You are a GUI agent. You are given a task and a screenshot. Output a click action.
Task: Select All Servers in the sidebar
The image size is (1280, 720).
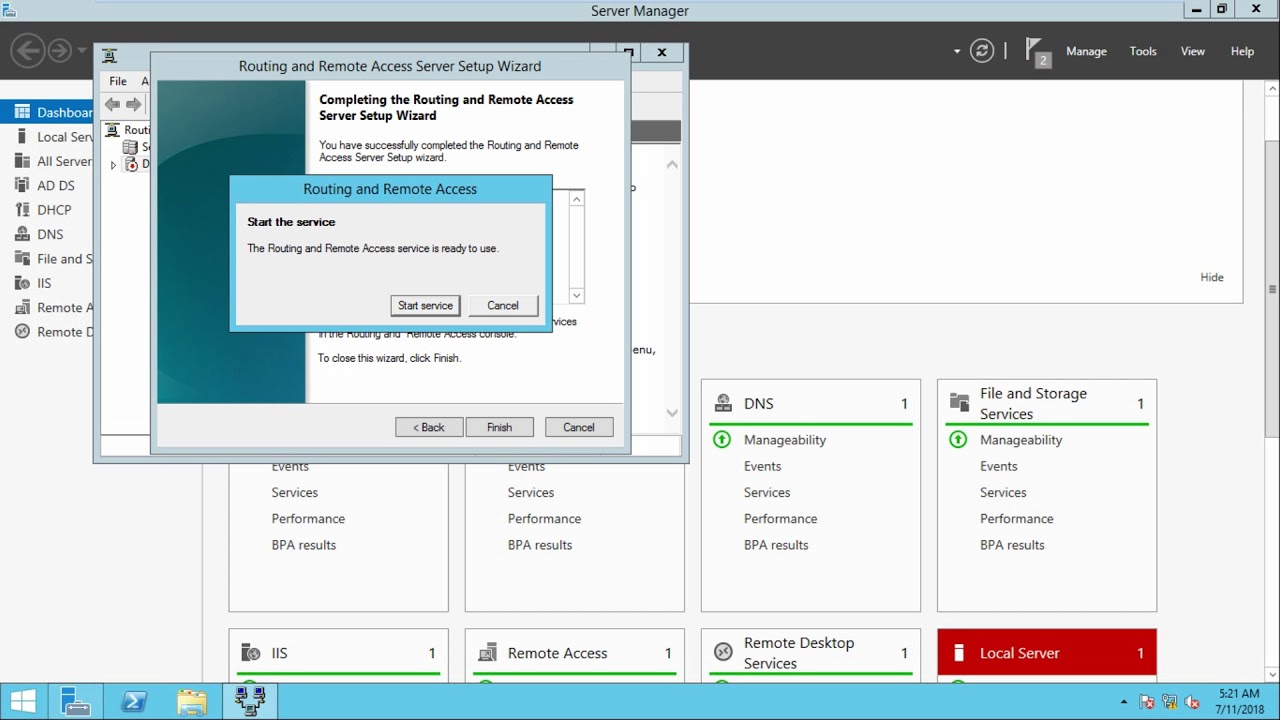pyautogui.click(x=53, y=161)
